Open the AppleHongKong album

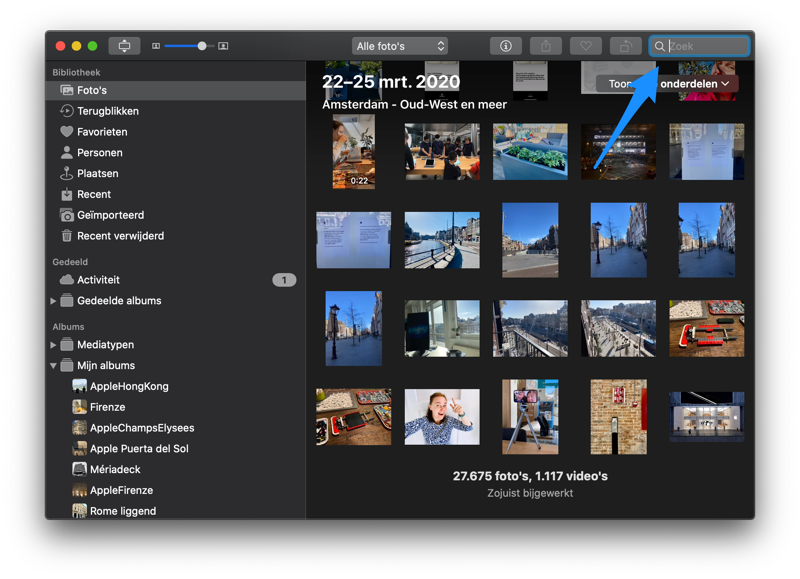(176, 387)
